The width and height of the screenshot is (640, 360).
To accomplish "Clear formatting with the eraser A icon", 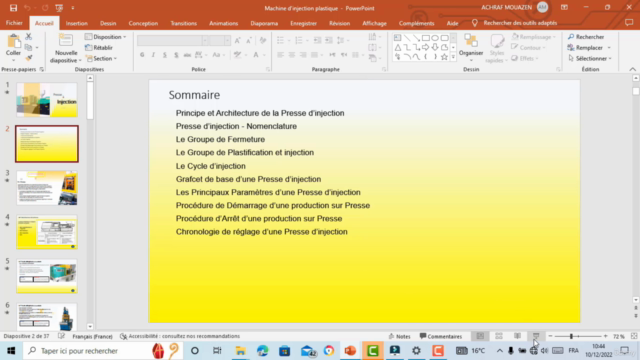I will [x=263, y=40].
